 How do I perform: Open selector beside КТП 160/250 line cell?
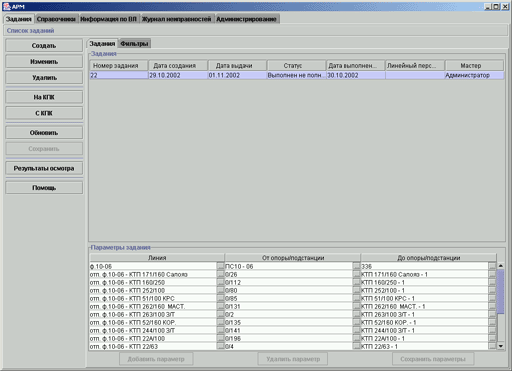[x=220, y=282]
